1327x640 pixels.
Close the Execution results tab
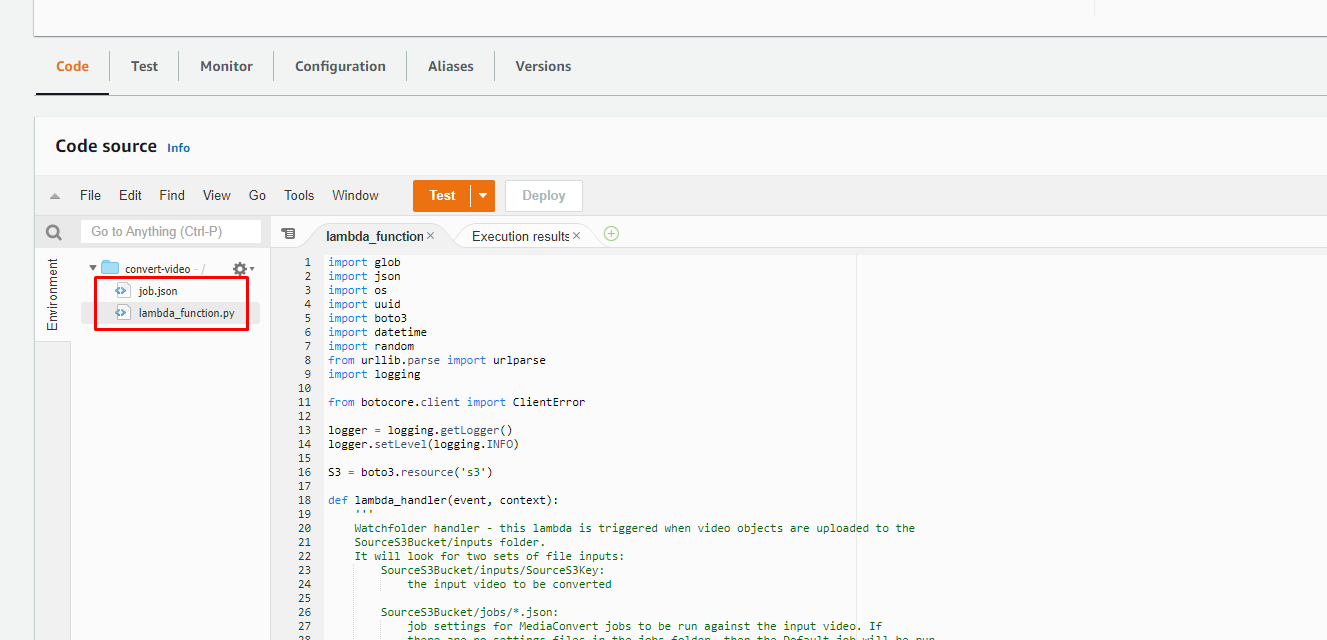(x=576, y=236)
